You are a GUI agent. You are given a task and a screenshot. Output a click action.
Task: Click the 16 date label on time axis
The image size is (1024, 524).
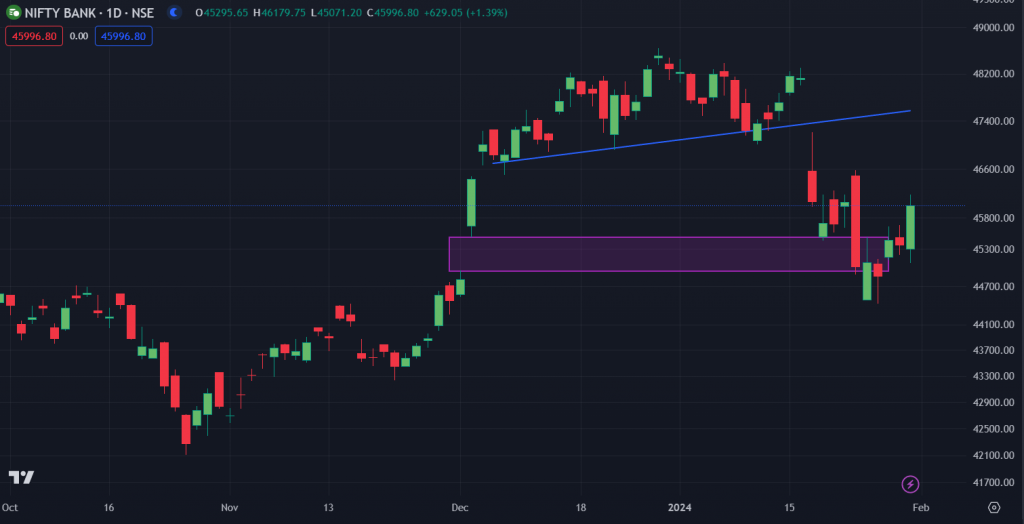[108, 507]
